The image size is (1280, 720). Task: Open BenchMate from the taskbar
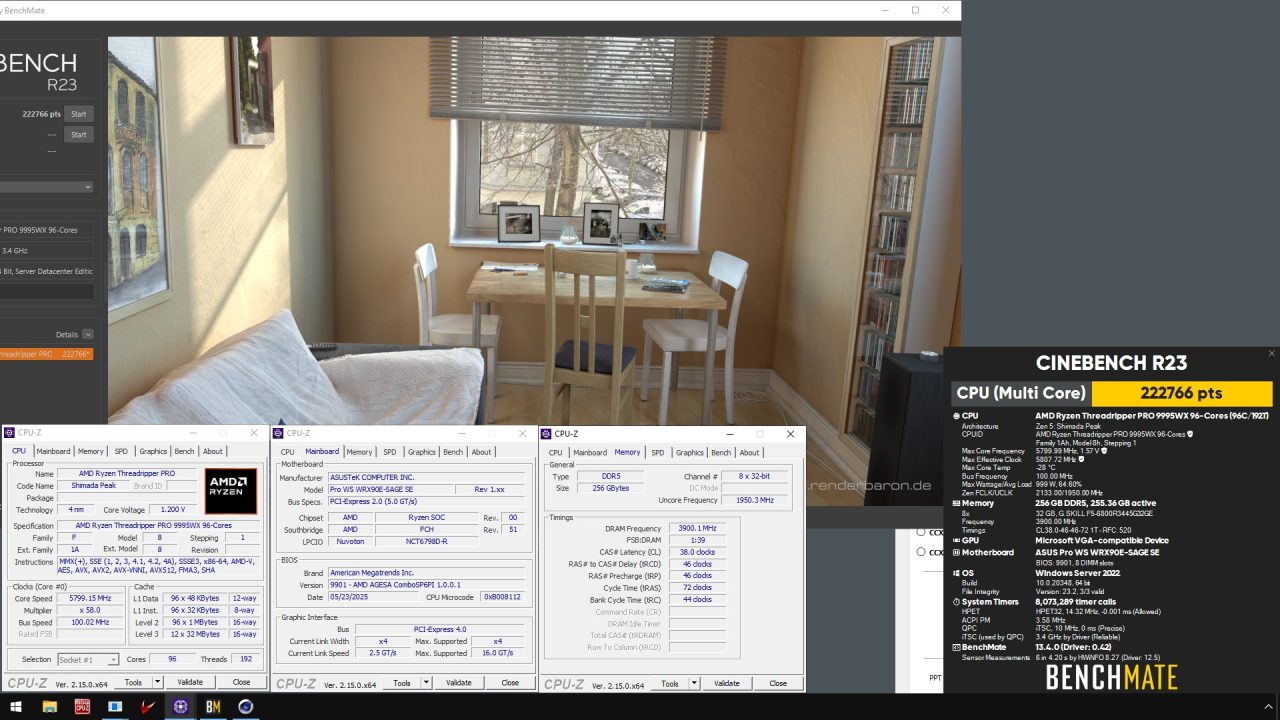point(212,707)
